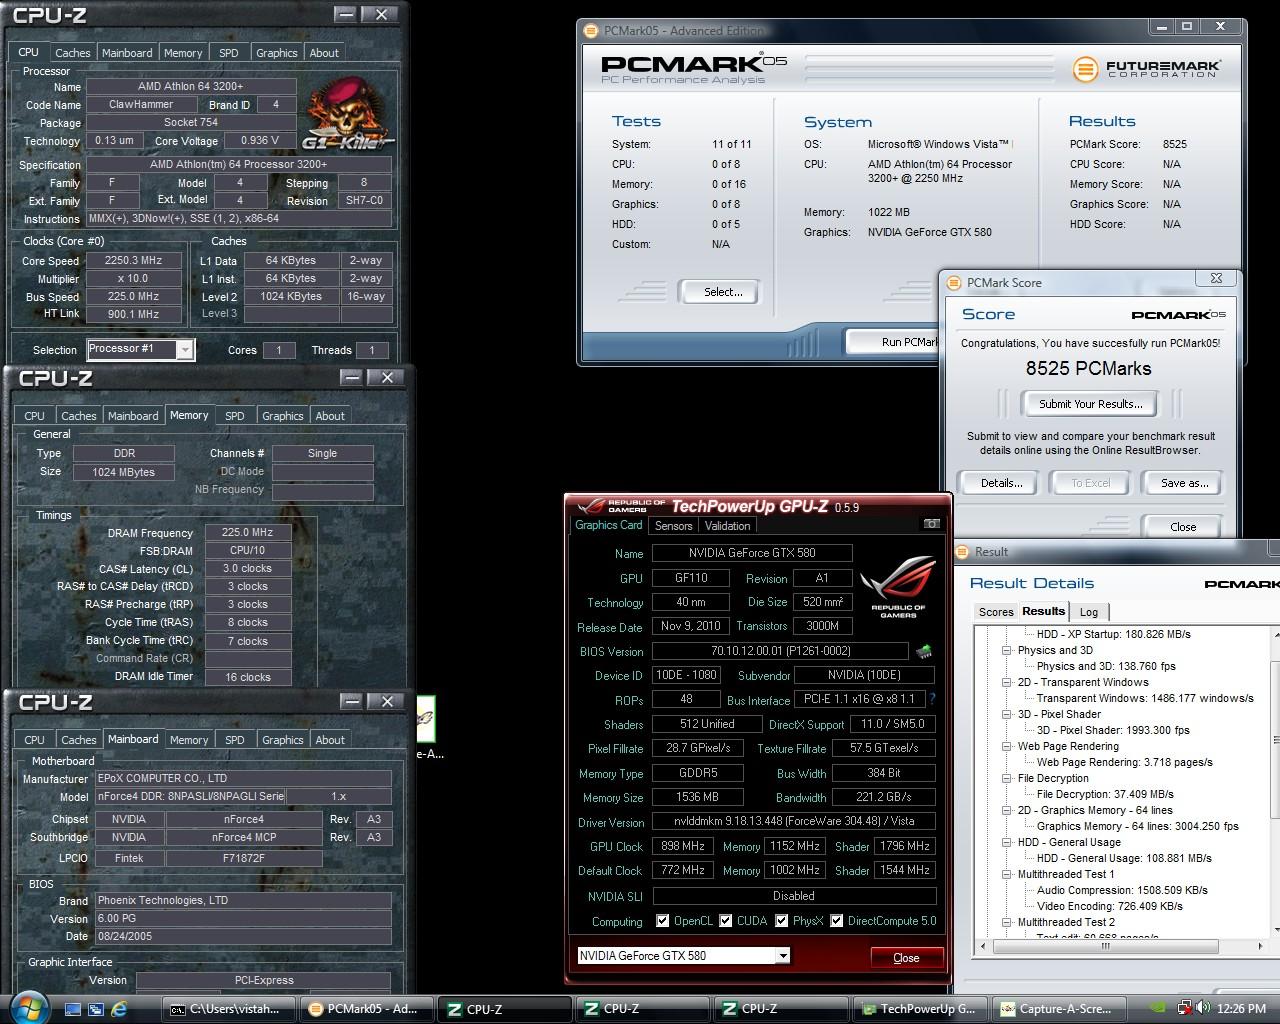This screenshot has width=1280, height=1024.
Task: Collapse the File Decryption node
Action: [1007, 778]
